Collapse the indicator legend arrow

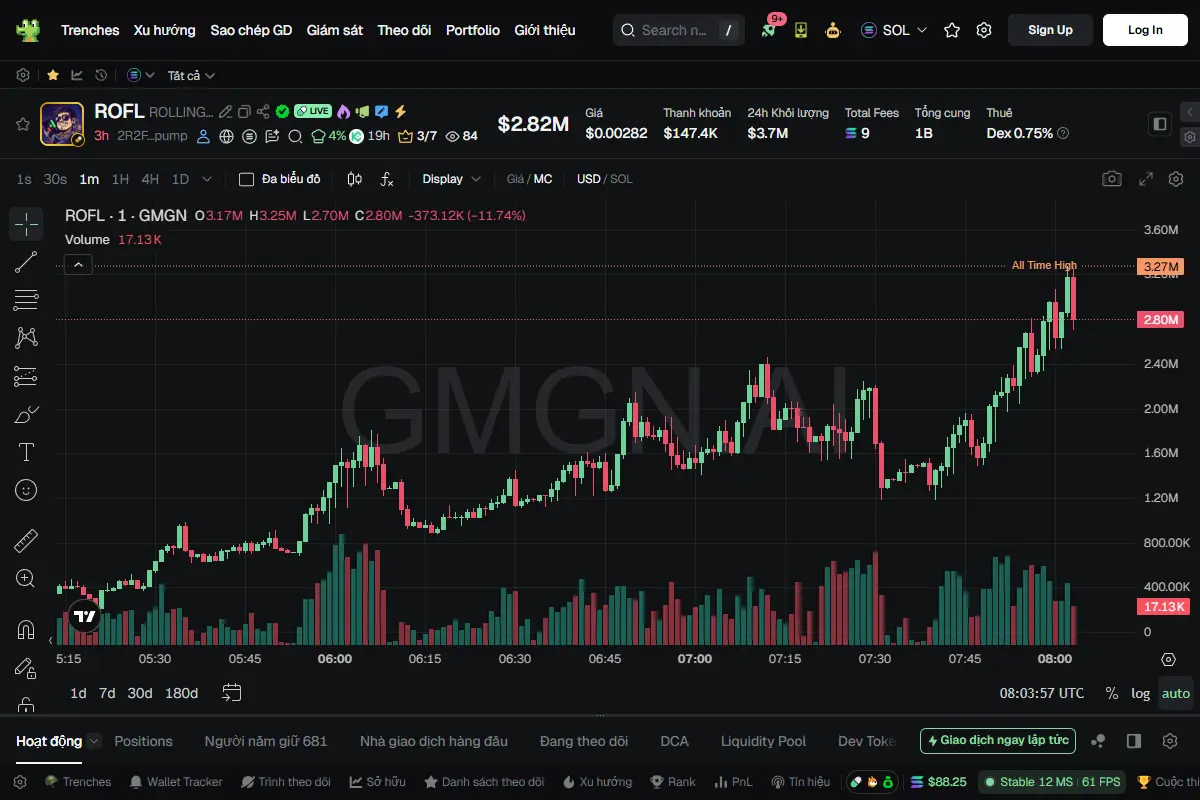point(78,264)
